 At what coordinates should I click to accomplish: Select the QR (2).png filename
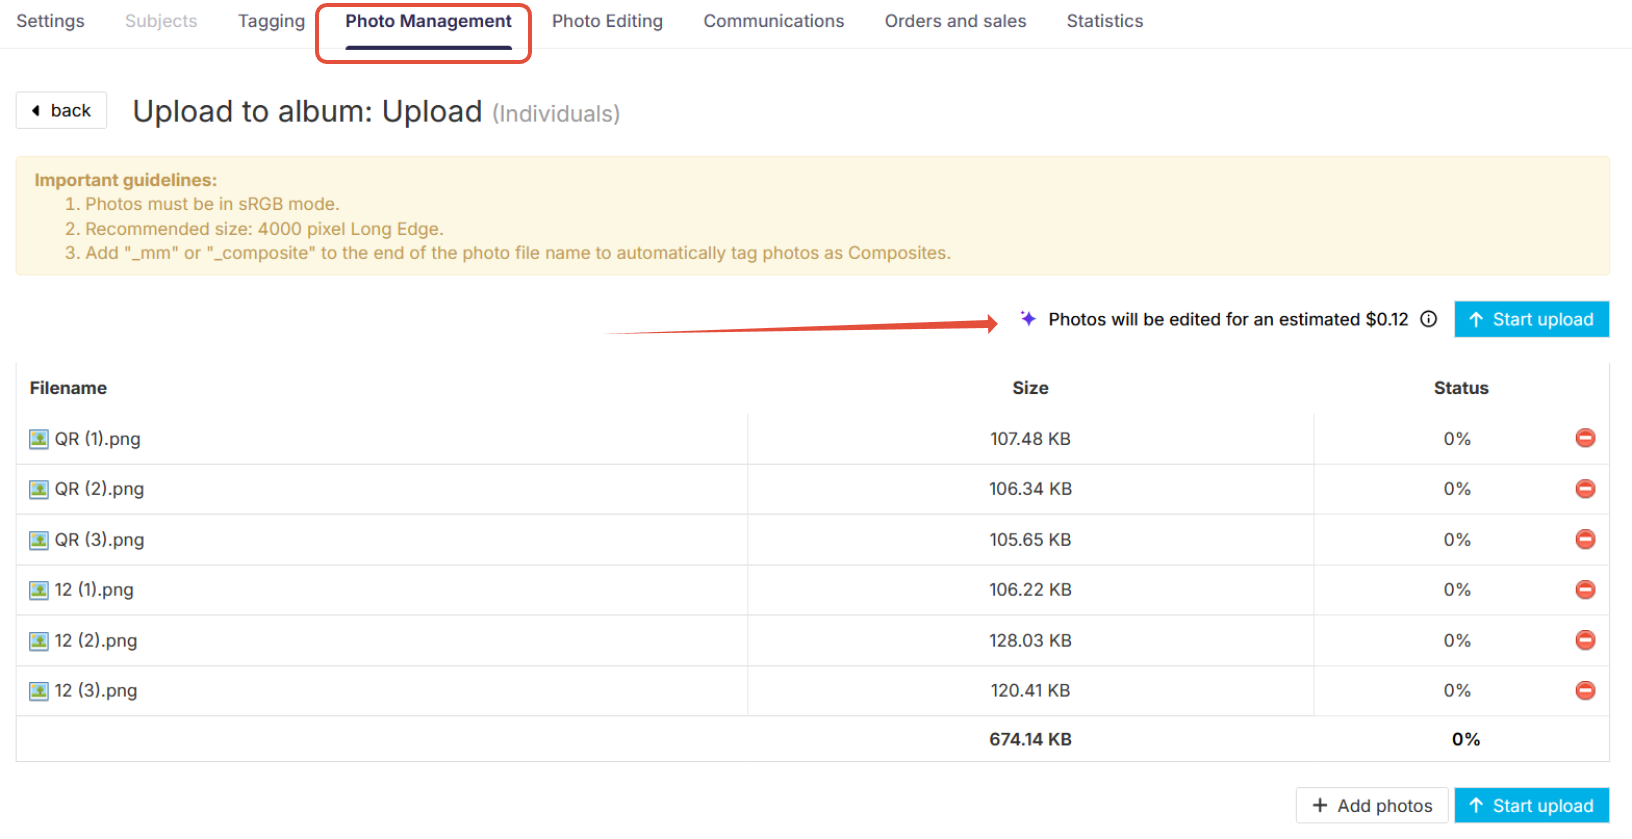pyautogui.click(x=99, y=489)
